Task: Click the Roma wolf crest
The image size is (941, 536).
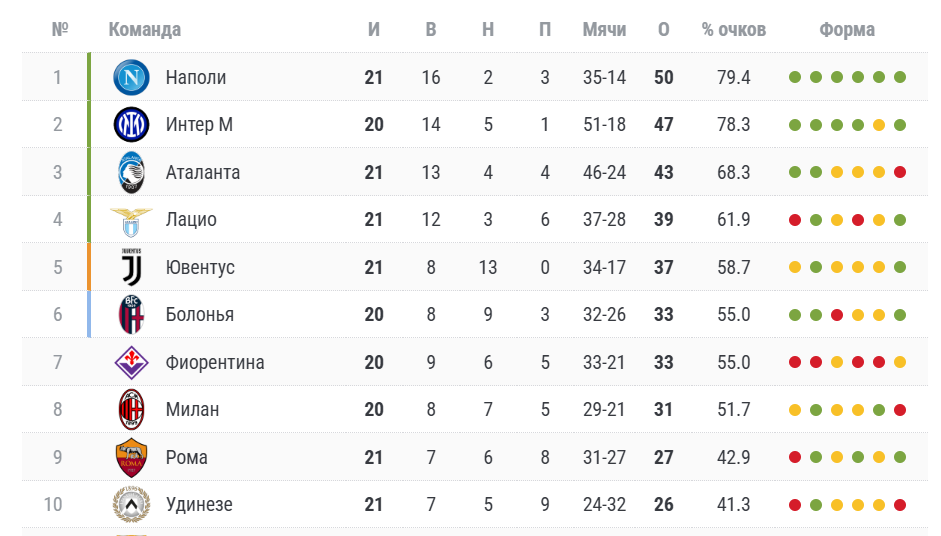Action: click(131, 457)
